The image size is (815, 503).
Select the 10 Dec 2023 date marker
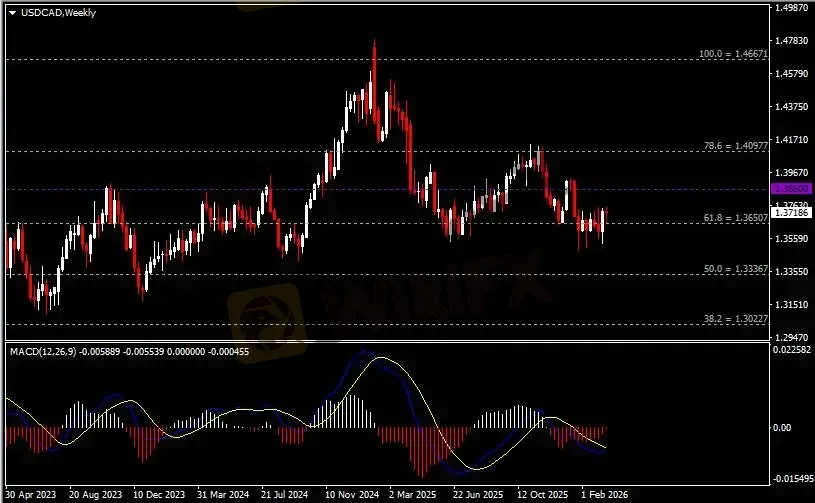pos(160,494)
